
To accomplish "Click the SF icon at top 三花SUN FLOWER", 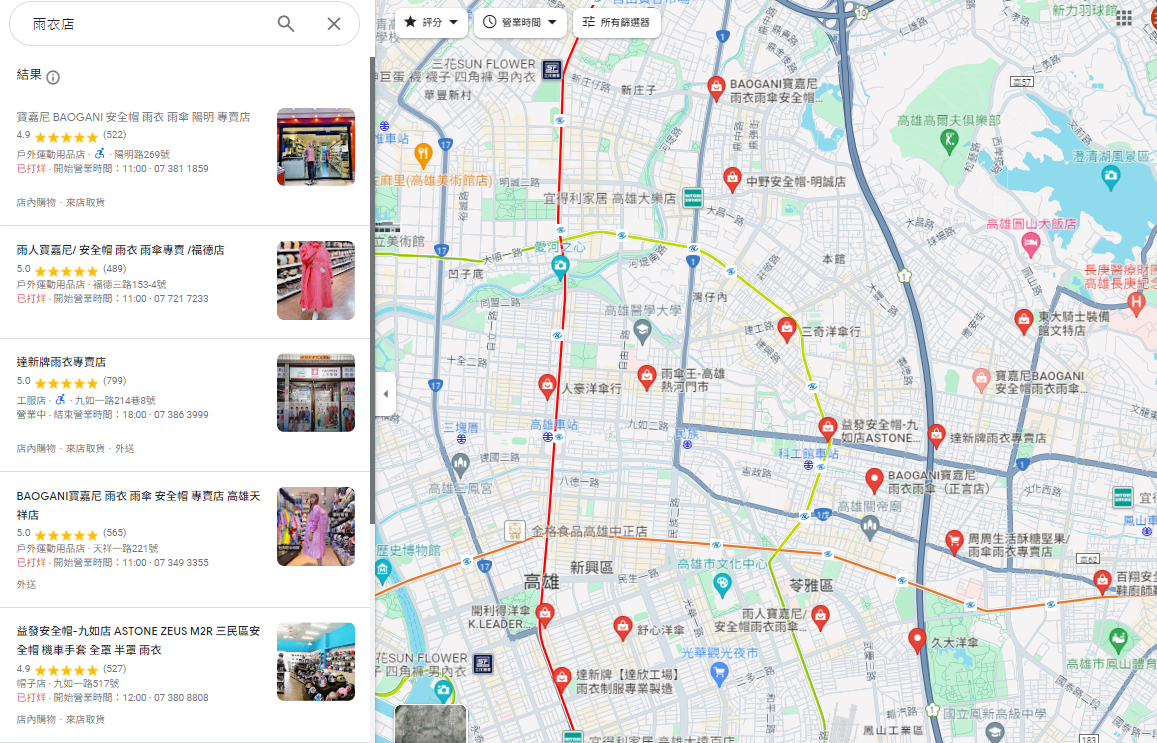I will 551,69.
